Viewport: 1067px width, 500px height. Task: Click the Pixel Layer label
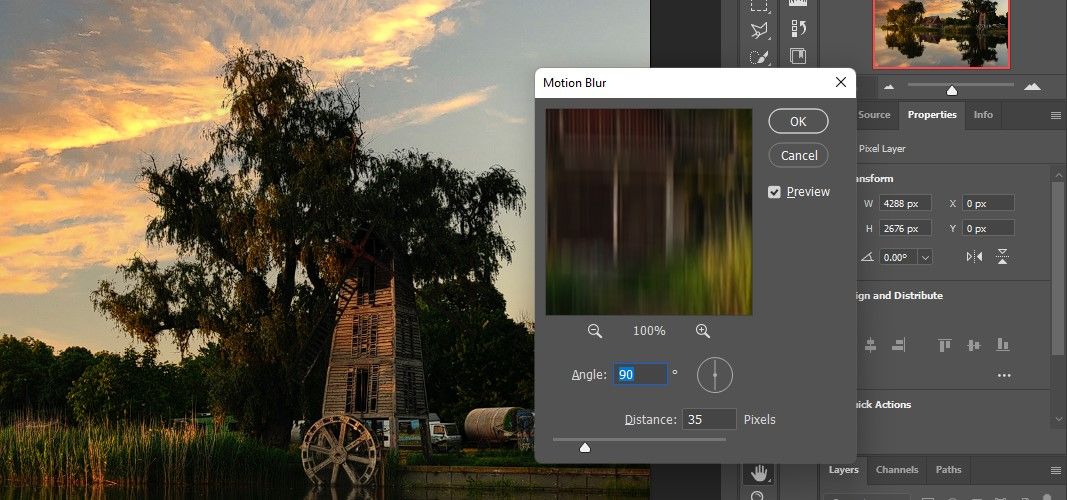pos(882,148)
